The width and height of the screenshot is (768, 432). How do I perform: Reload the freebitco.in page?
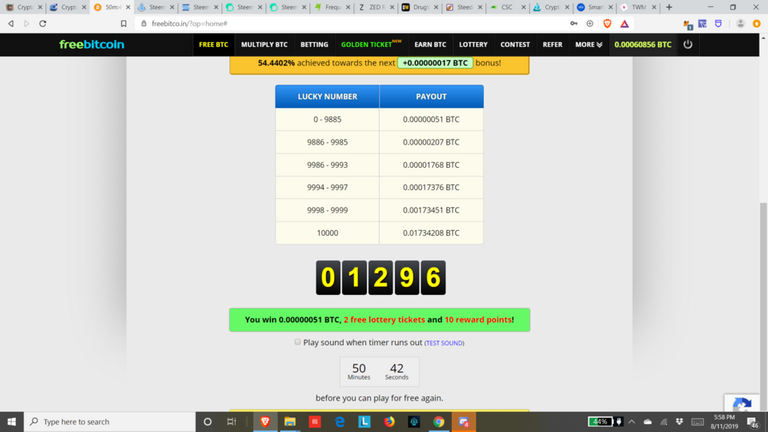tap(43, 24)
